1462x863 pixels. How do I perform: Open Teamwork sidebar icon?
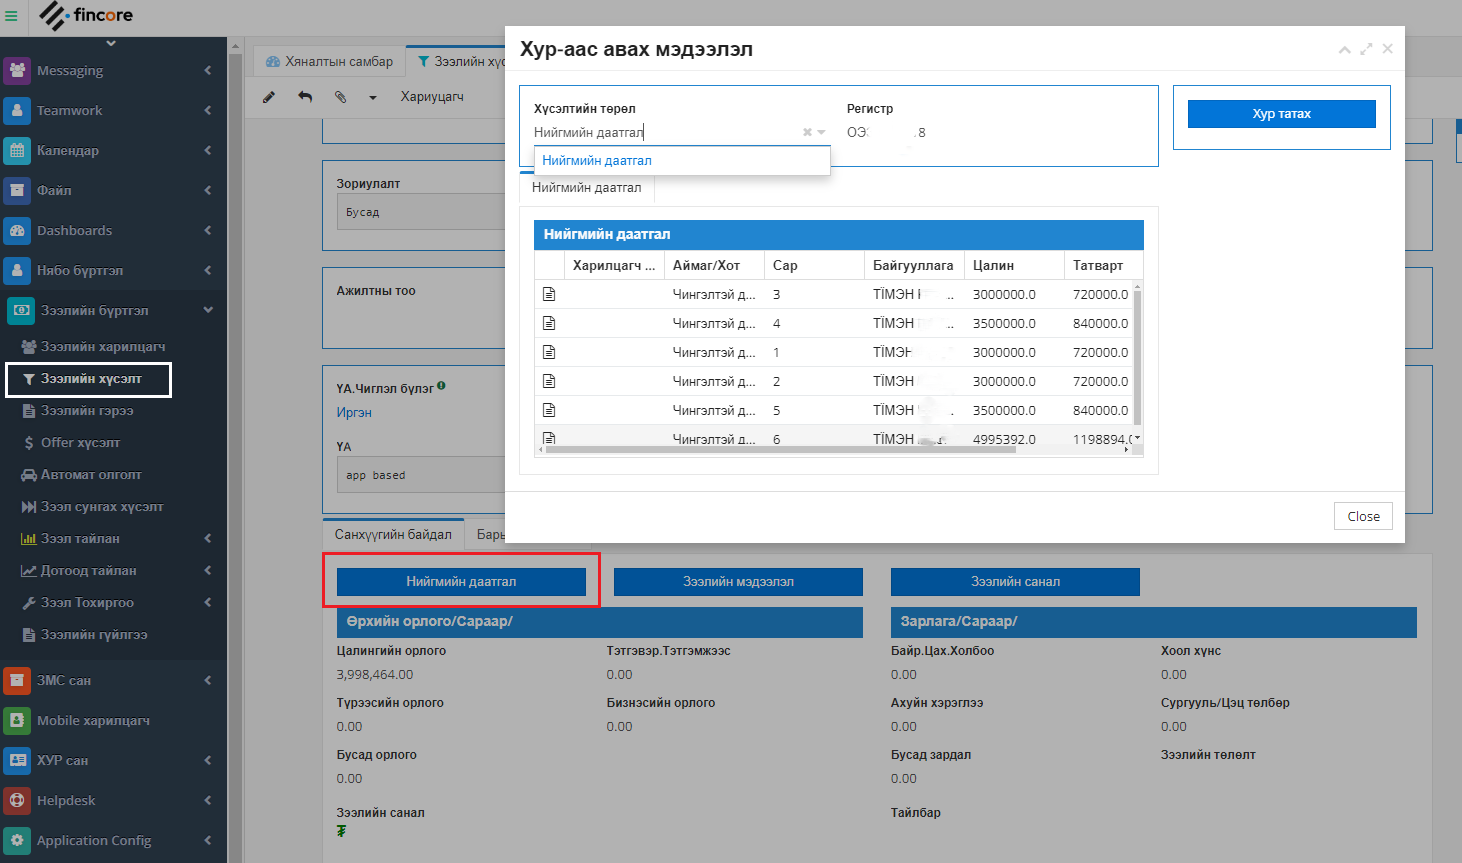pyautogui.click(x=17, y=110)
